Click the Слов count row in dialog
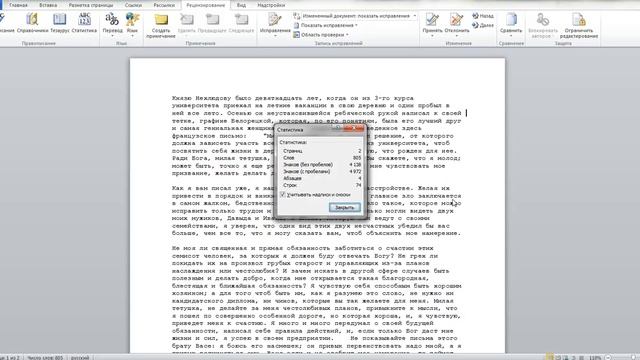Image resolution: width=640 pixels, height=360 pixels. (322, 158)
